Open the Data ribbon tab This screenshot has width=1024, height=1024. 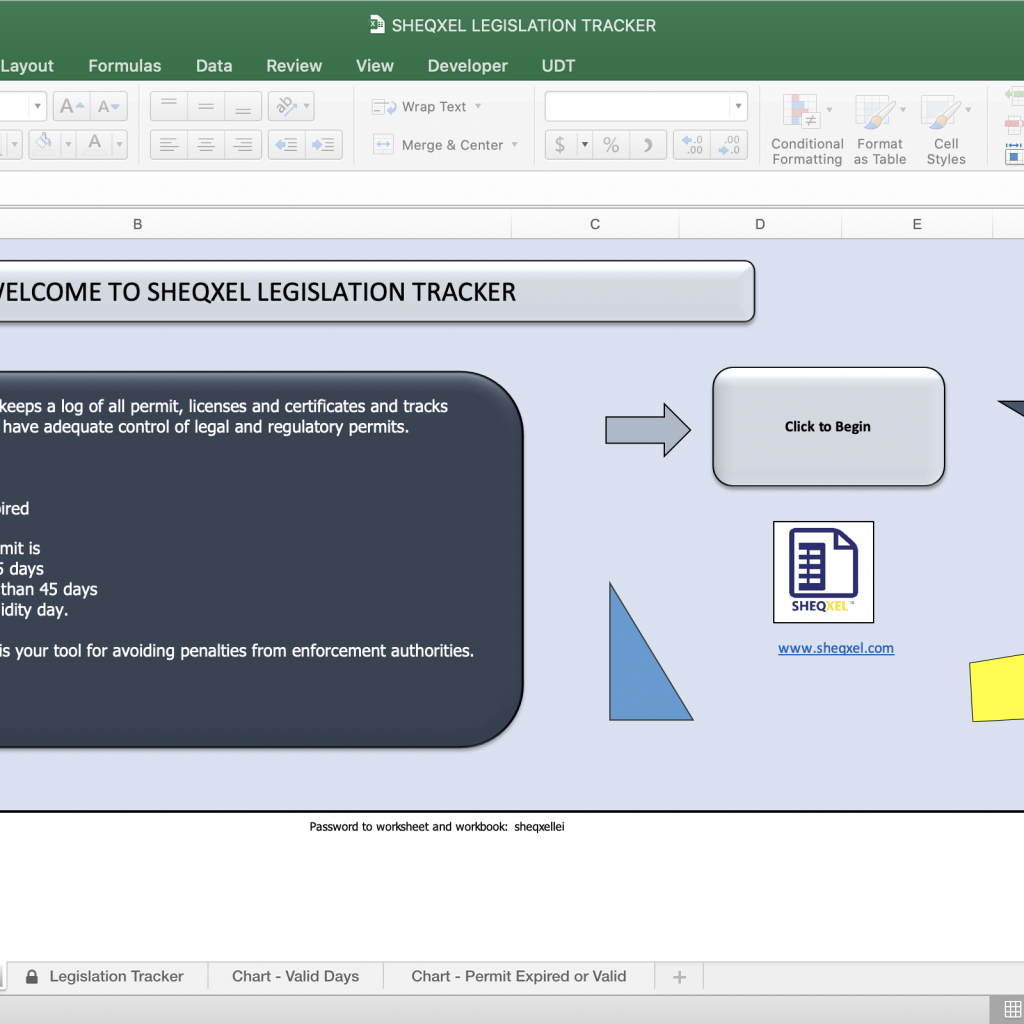click(x=214, y=66)
